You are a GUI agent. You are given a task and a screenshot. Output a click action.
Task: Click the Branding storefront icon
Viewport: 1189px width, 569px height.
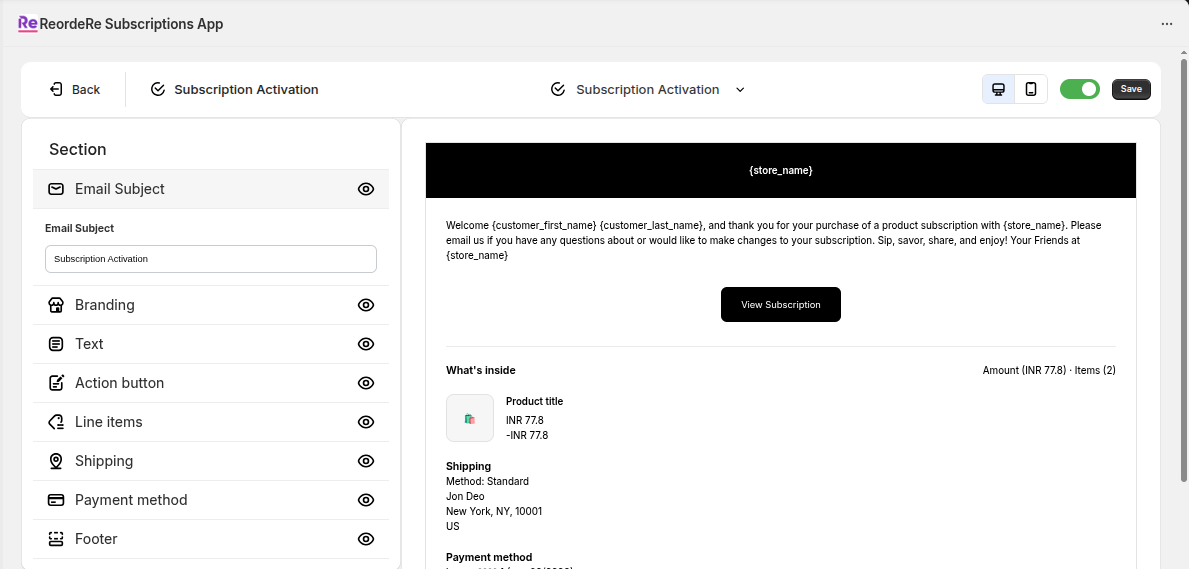pos(56,305)
